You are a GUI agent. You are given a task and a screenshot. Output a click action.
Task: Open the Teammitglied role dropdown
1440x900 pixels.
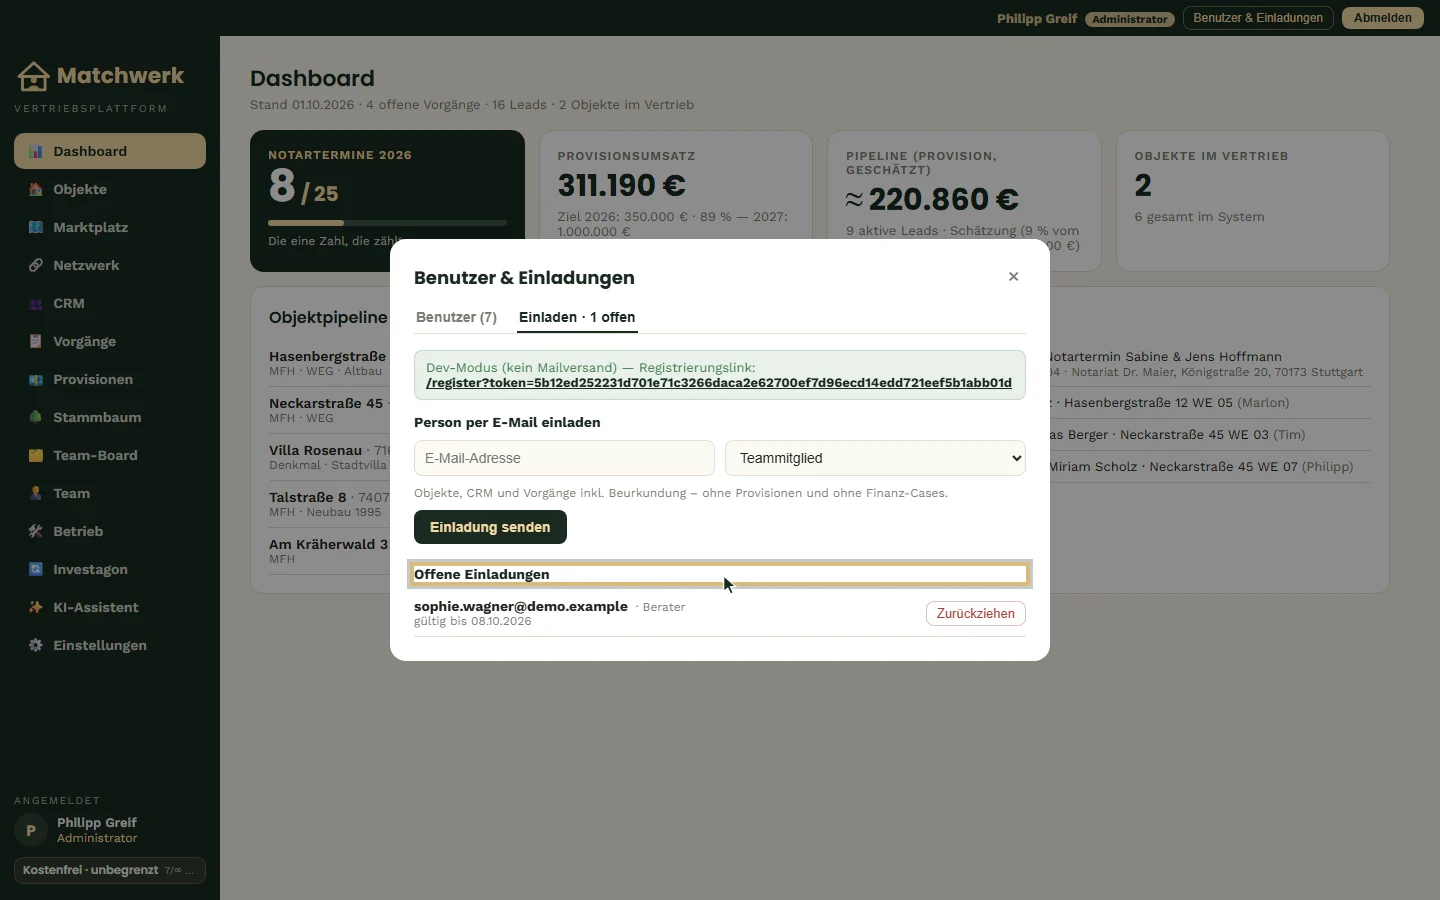(x=875, y=458)
